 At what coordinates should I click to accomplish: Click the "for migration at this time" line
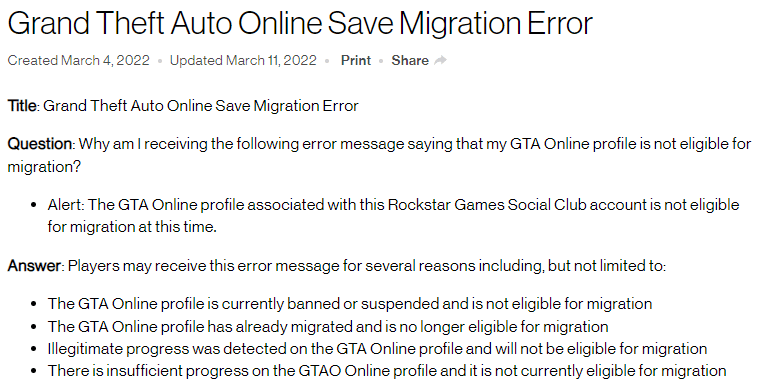[x=132, y=227]
